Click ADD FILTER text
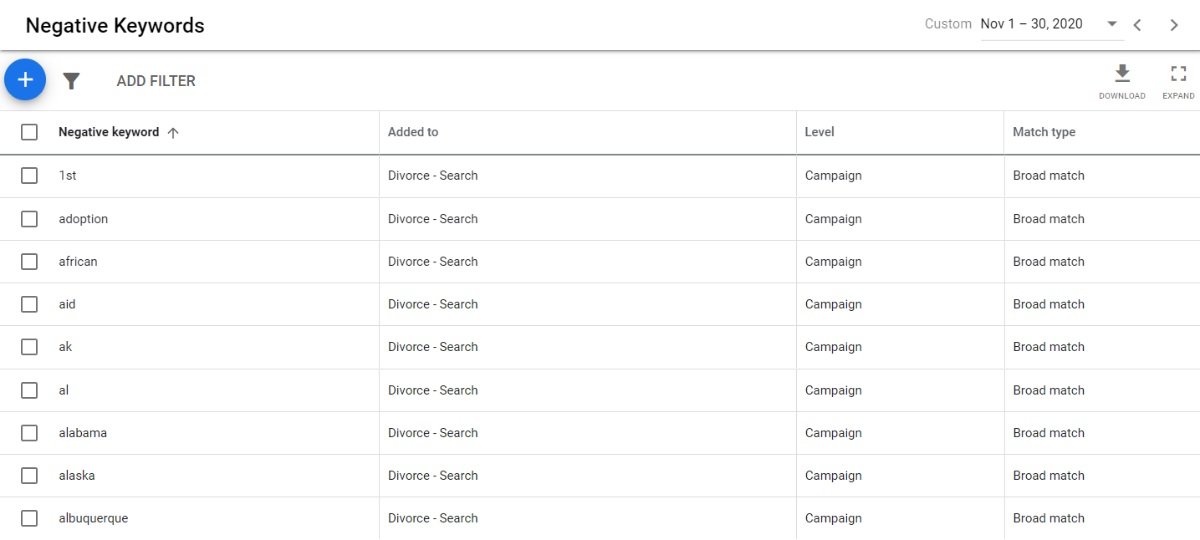This screenshot has height=540, width=1200. click(x=156, y=81)
